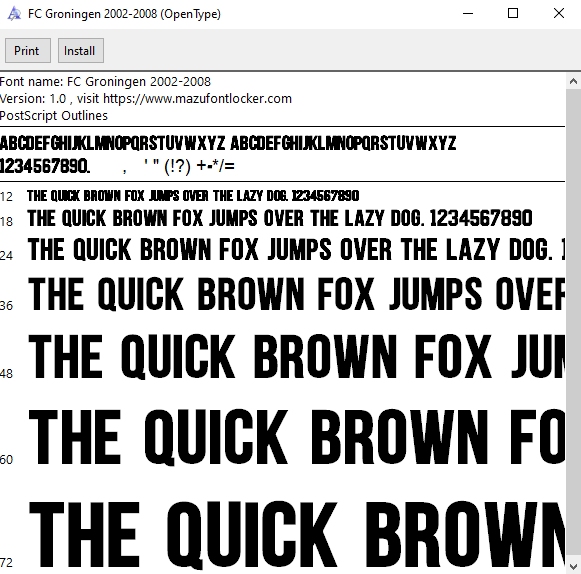Click the 18-point sample sentence

(x=280, y=218)
